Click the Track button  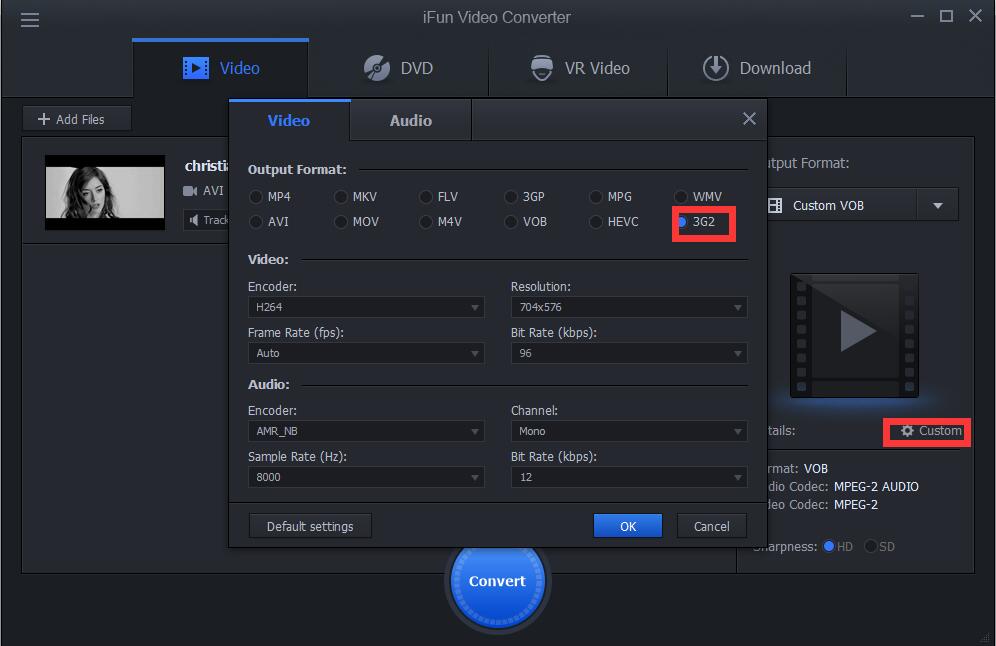(206, 220)
